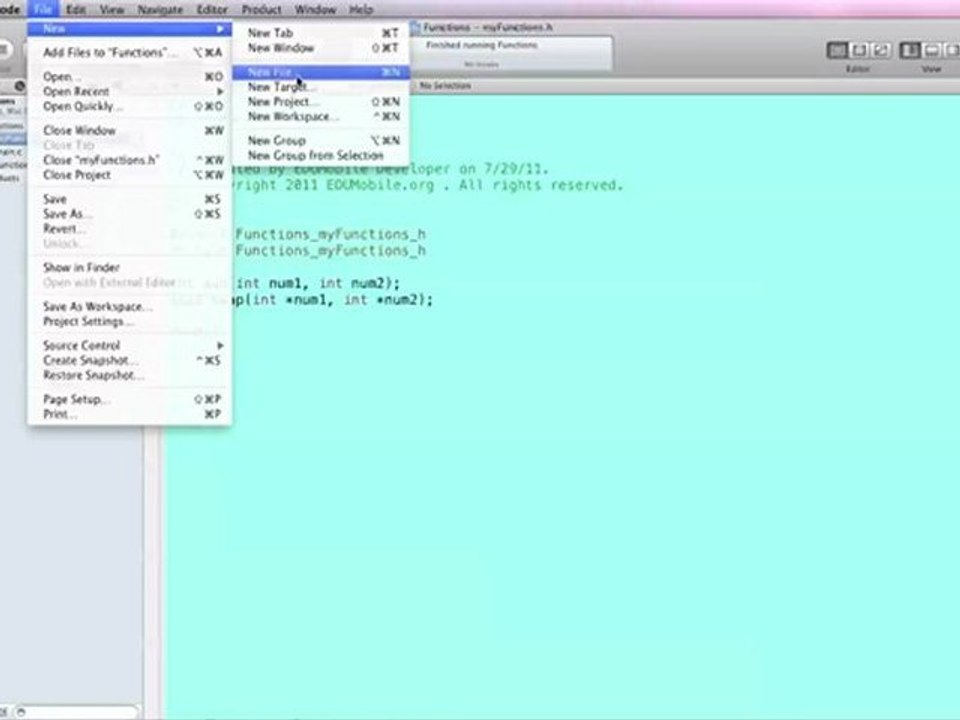960x720 pixels.
Task: Open the Edit menu
Action: (76, 9)
